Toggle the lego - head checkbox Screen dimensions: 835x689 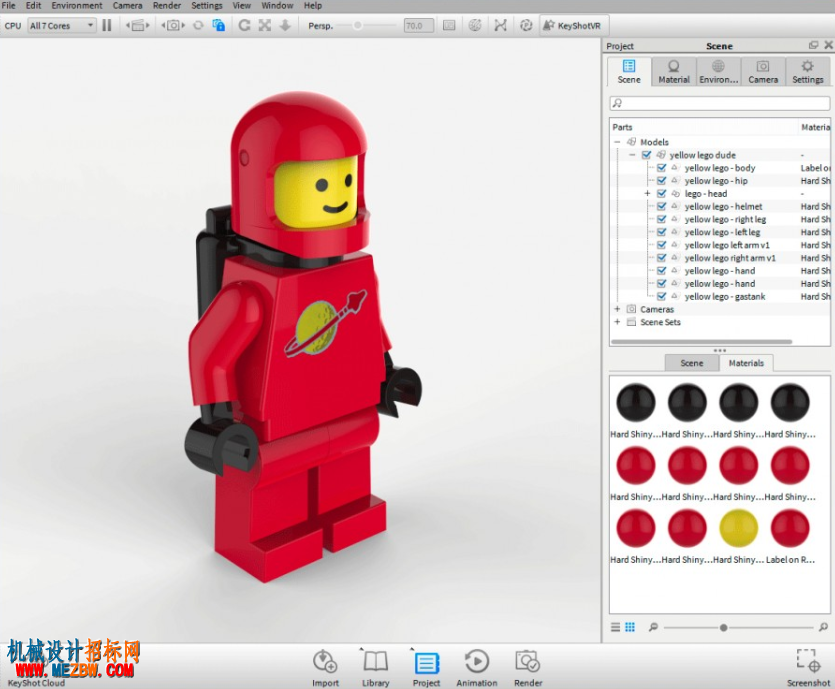[x=661, y=193]
